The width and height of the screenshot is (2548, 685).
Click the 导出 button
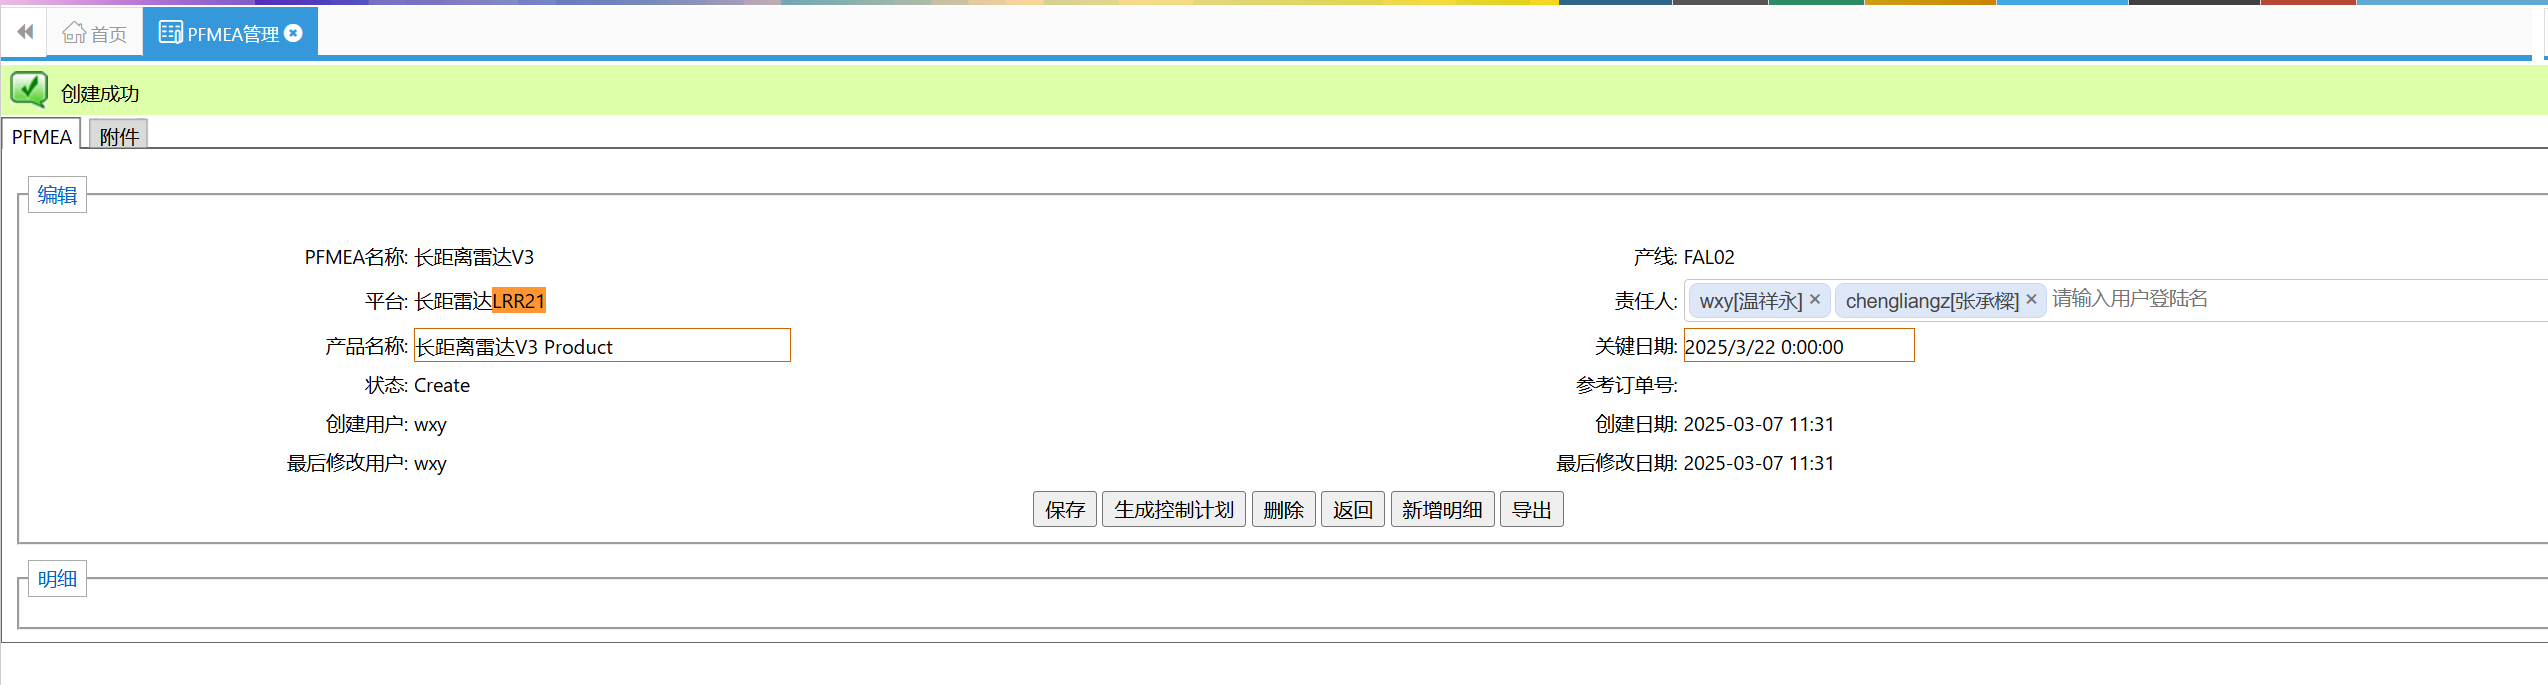[1531, 510]
